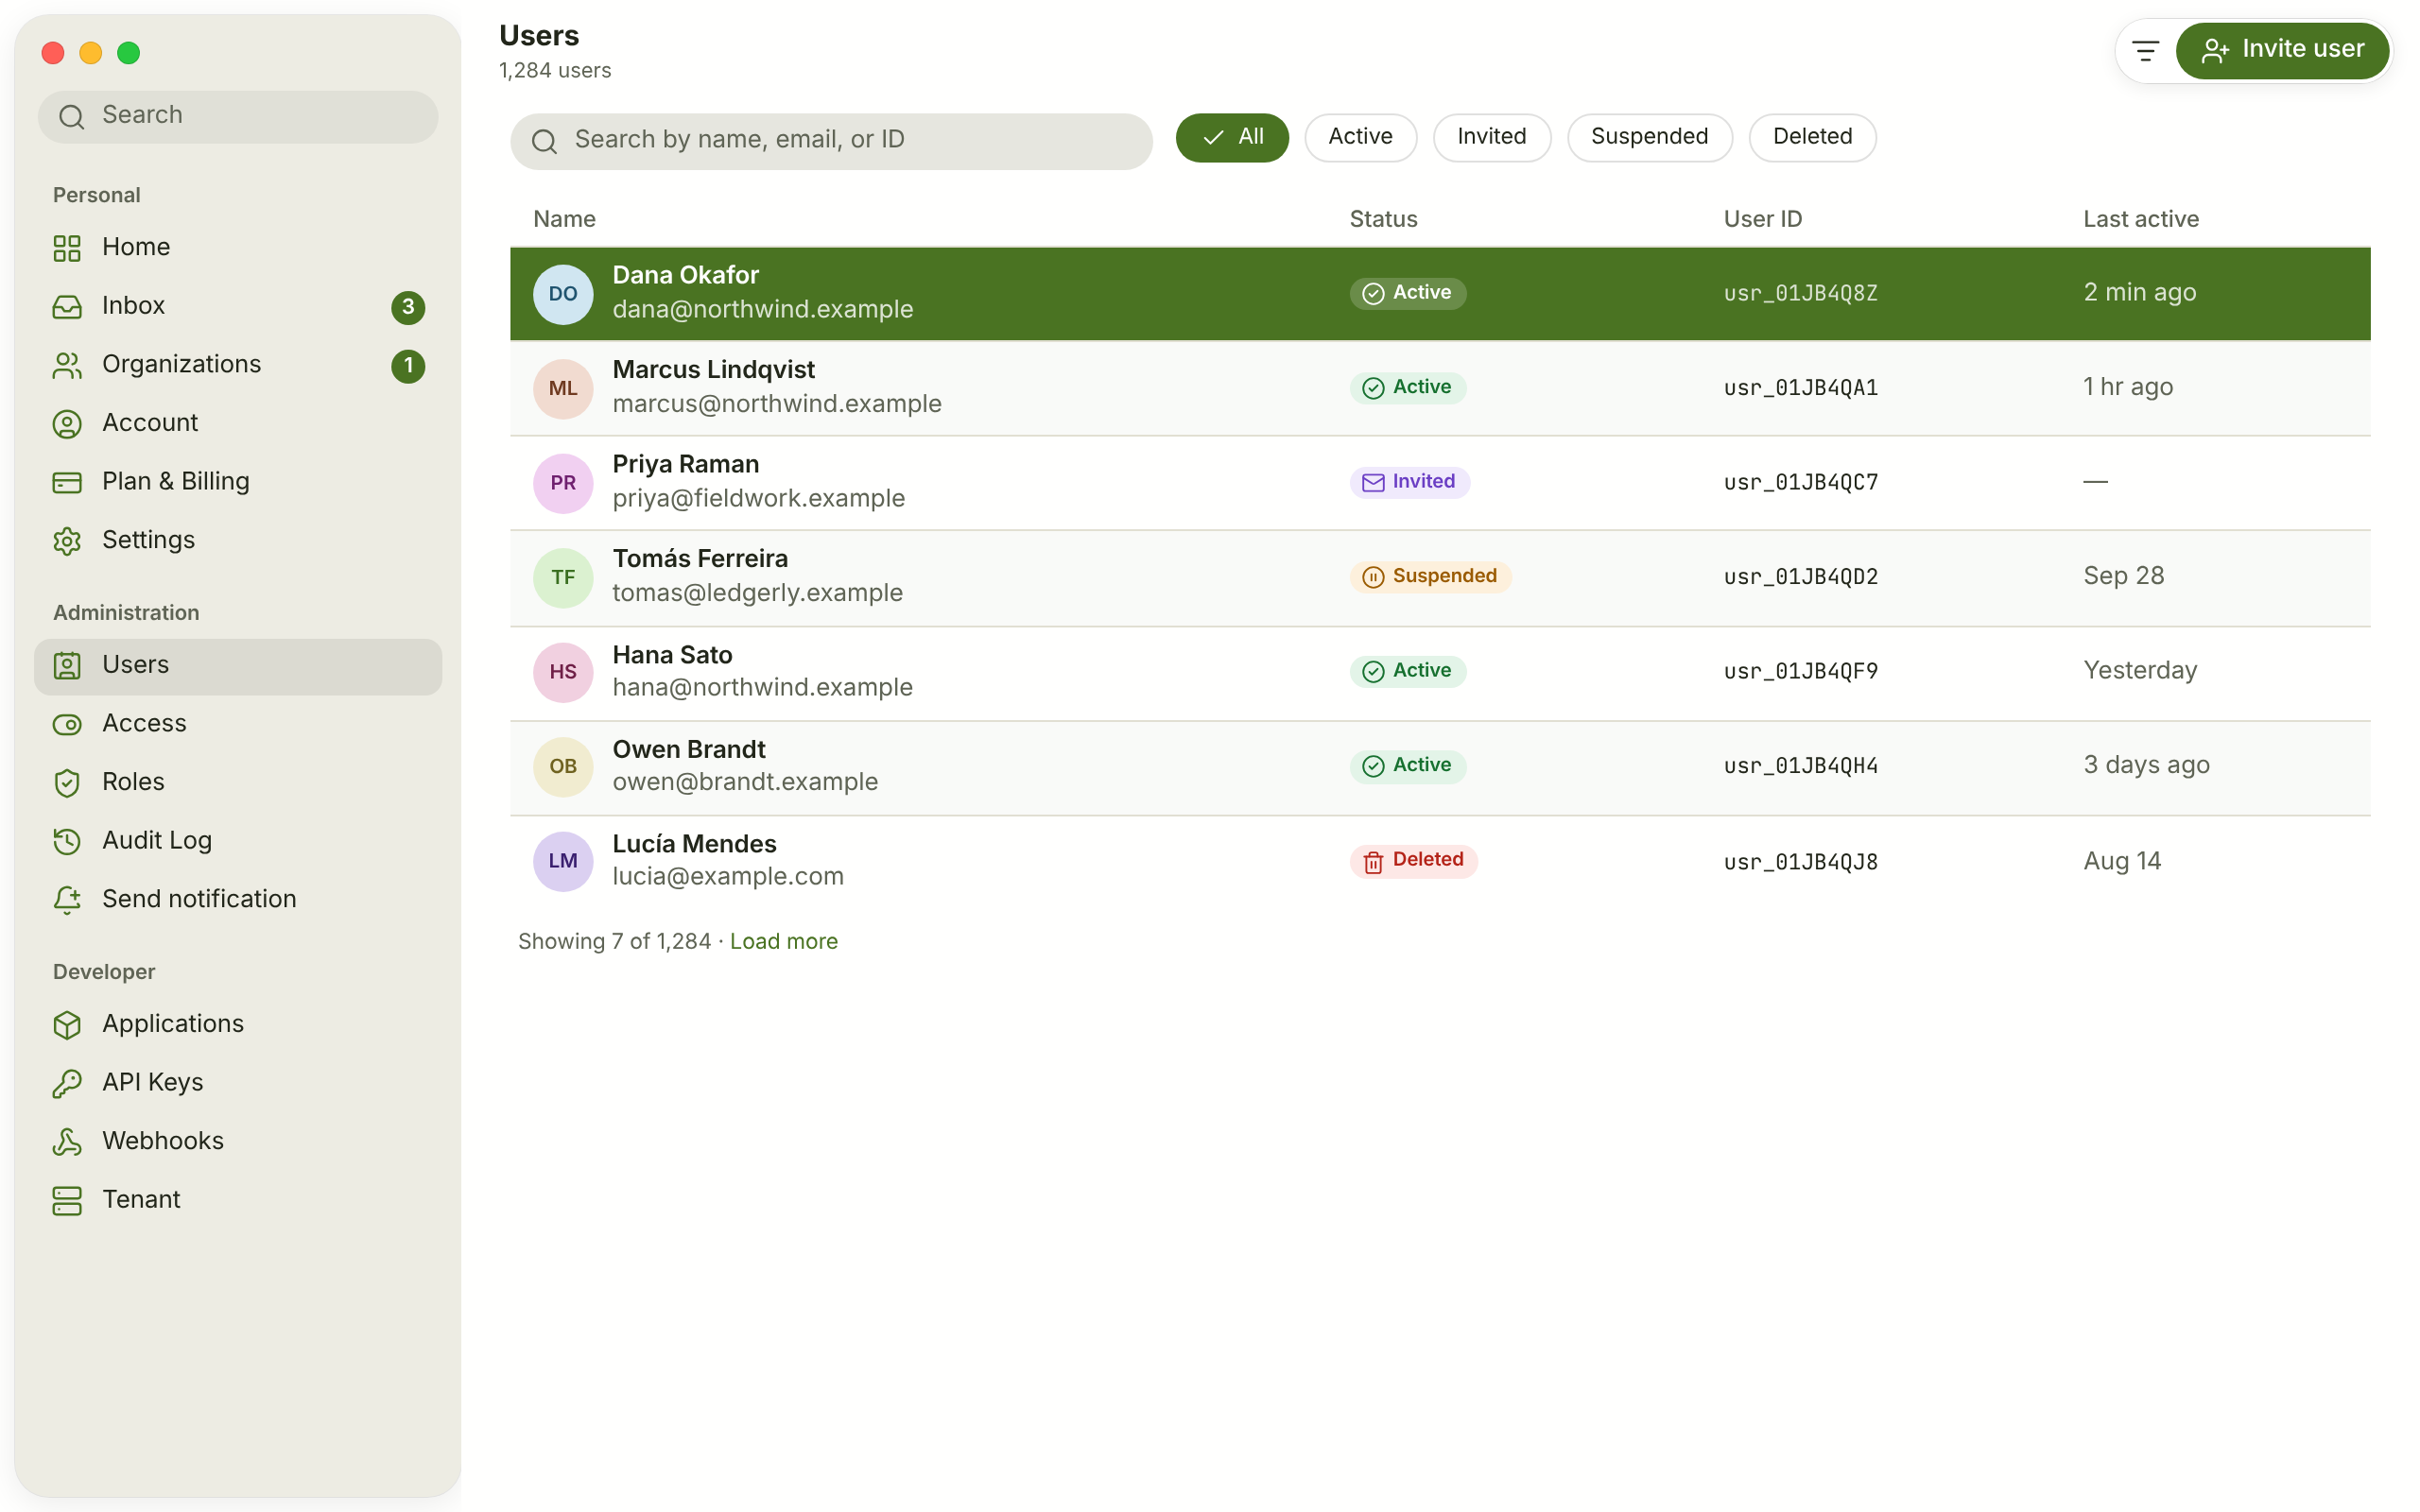Click the Inbox tray icon
The width and height of the screenshot is (2420, 1512).
pos(67,307)
